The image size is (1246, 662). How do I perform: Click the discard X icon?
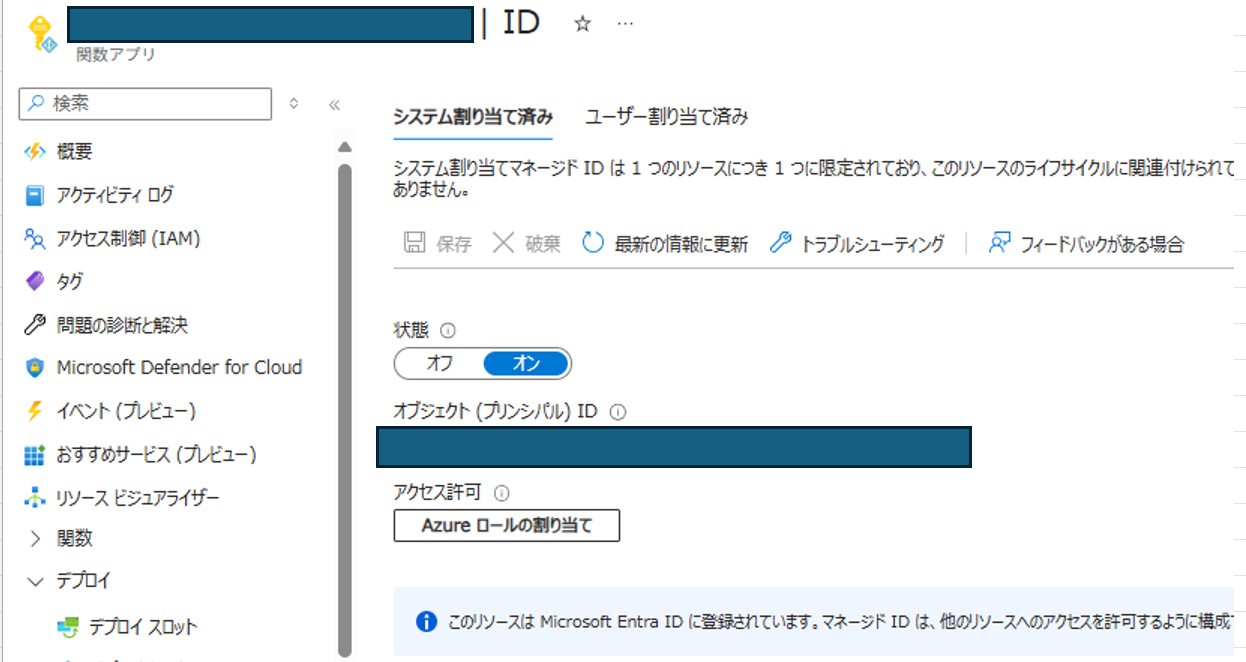point(503,243)
